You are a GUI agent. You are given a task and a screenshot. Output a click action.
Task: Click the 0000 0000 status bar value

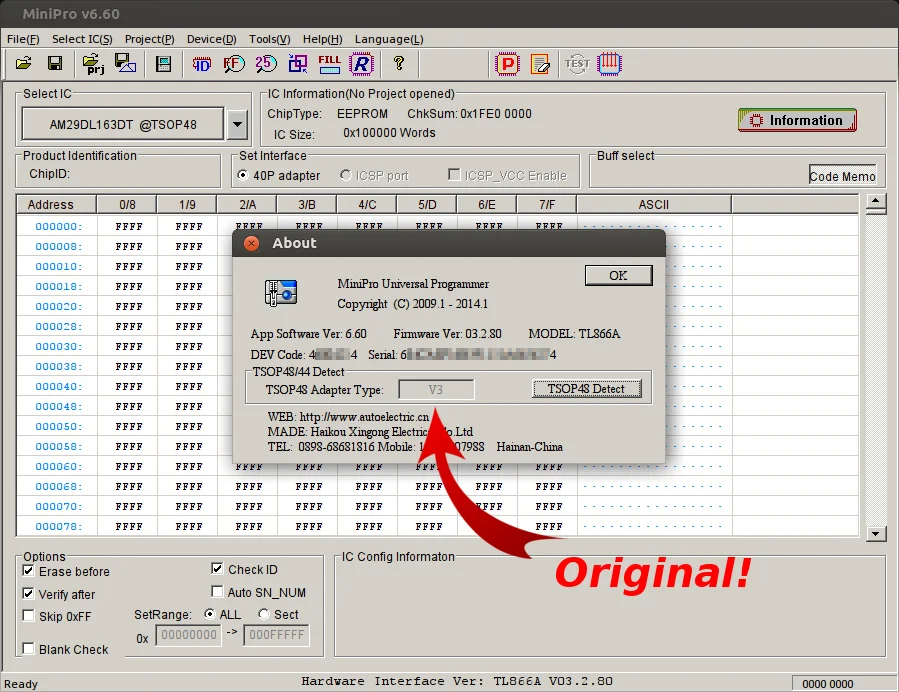pos(827,683)
